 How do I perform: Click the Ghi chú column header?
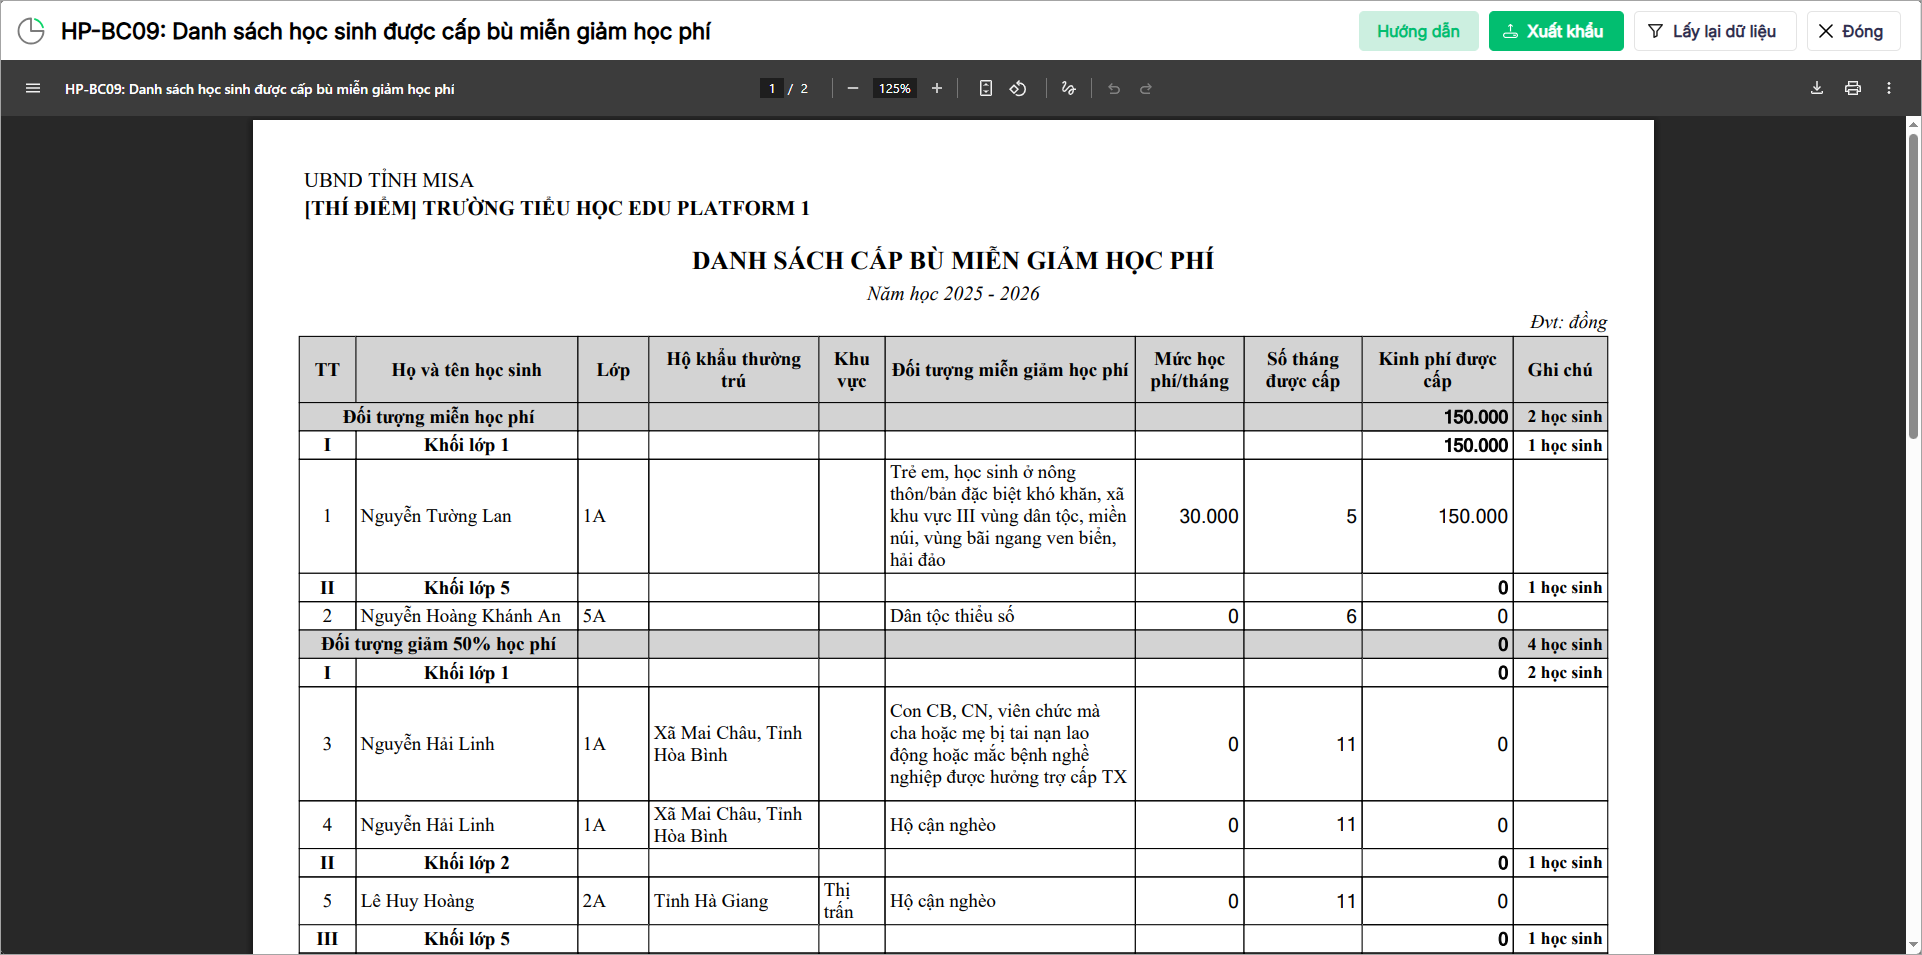1560,370
